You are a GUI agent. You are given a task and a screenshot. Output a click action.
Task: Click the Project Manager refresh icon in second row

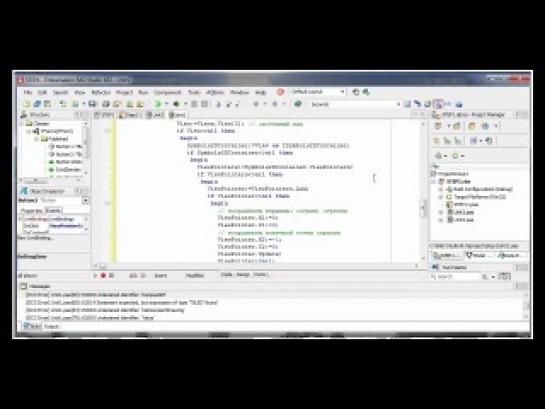489,141
